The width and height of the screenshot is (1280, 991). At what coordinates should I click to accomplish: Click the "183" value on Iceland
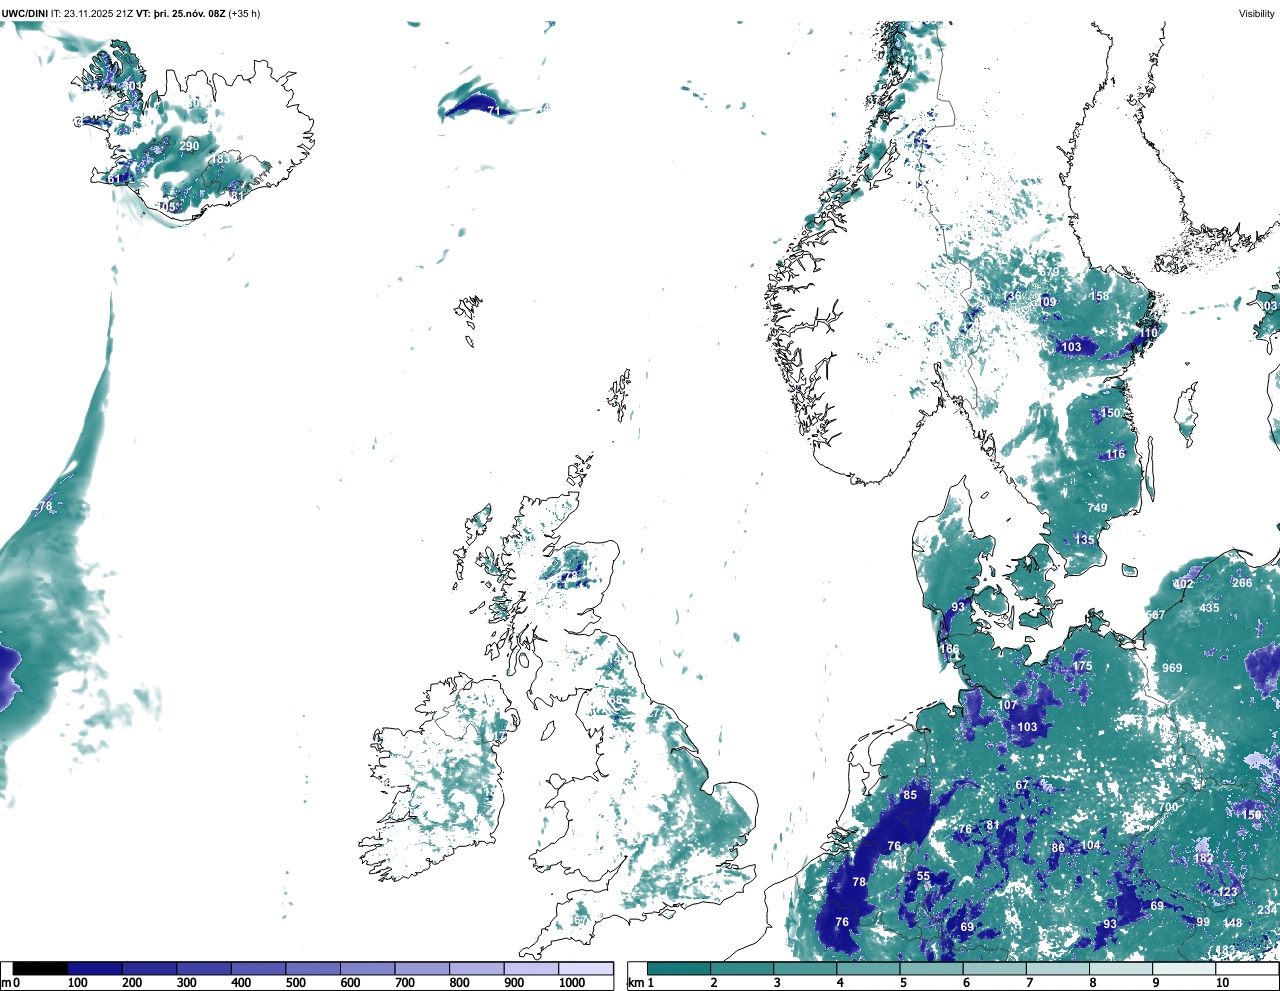click(x=220, y=159)
